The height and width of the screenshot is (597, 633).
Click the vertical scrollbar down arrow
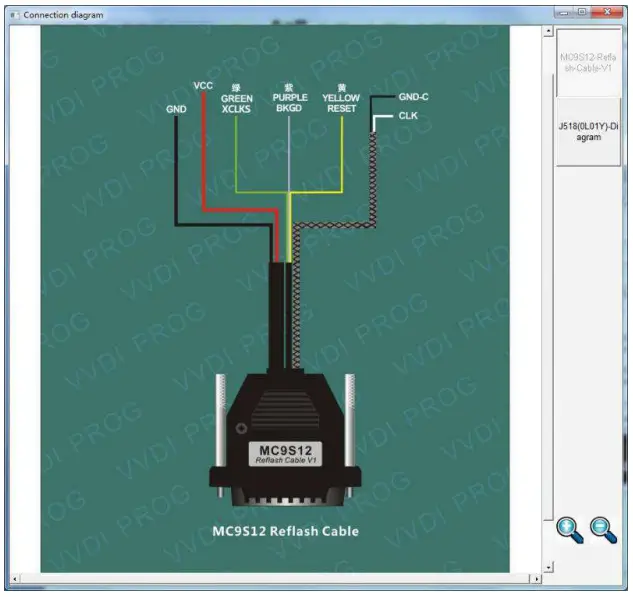coord(548,568)
